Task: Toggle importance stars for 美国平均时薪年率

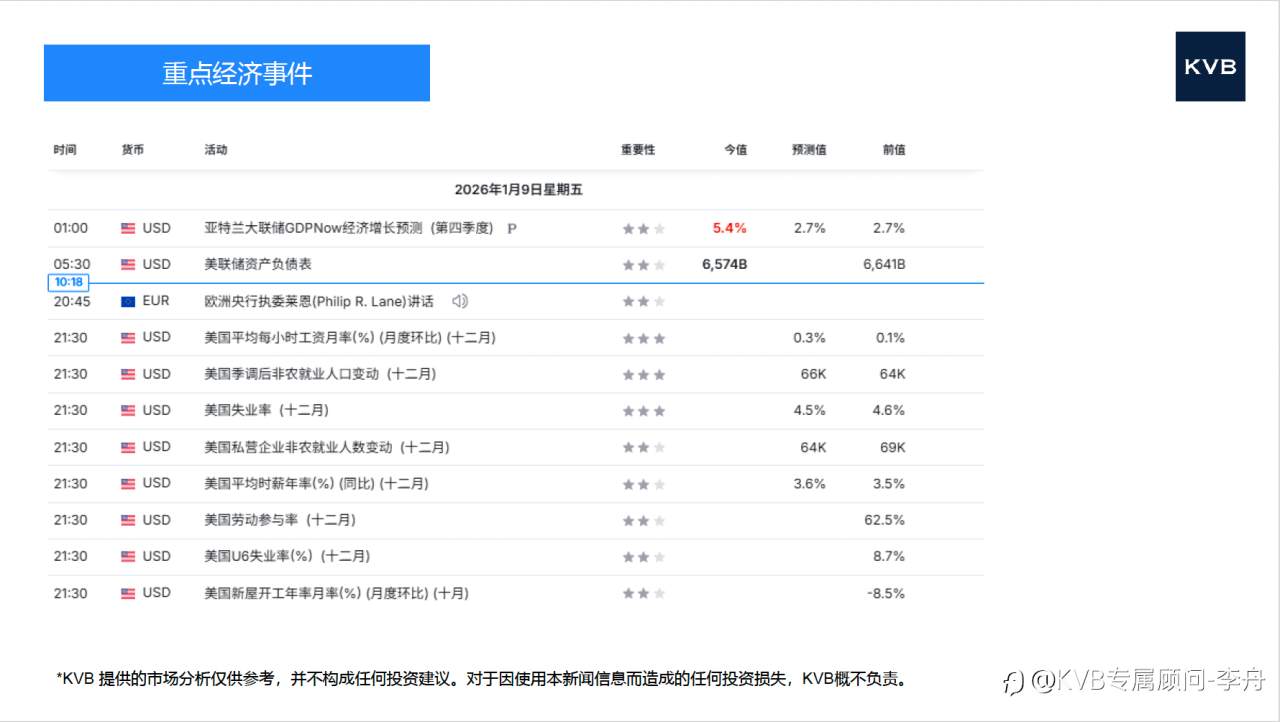Action: click(644, 483)
